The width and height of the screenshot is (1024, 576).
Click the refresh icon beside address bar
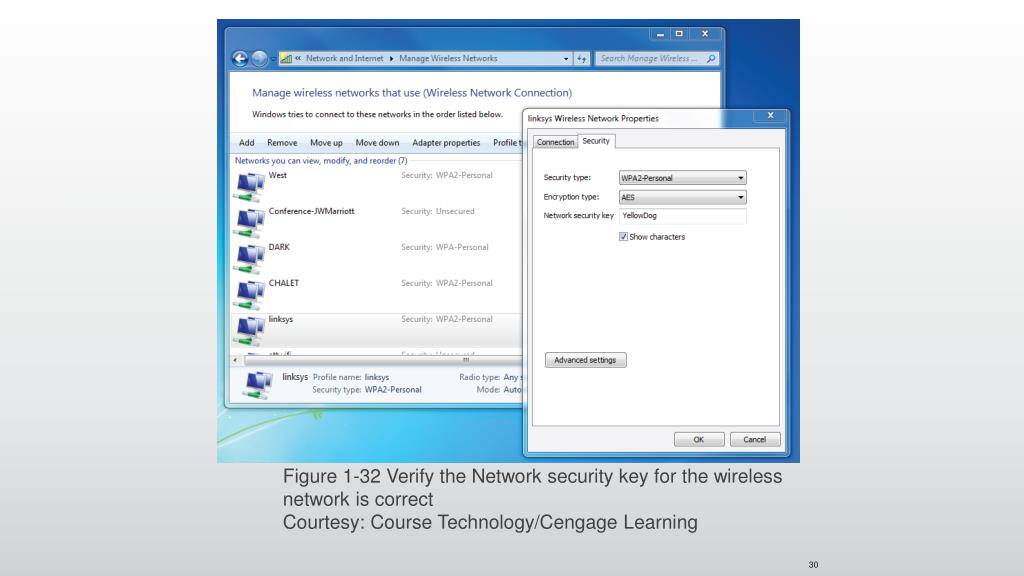click(x=582, y=59)
